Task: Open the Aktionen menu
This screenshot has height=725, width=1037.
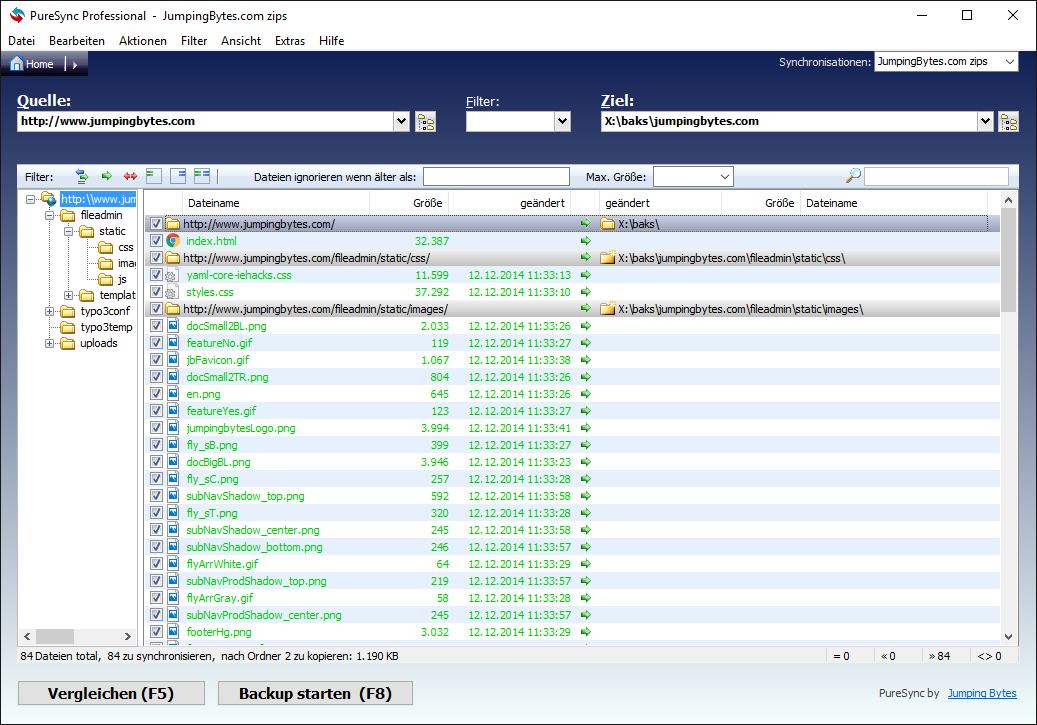Action: 143,41
